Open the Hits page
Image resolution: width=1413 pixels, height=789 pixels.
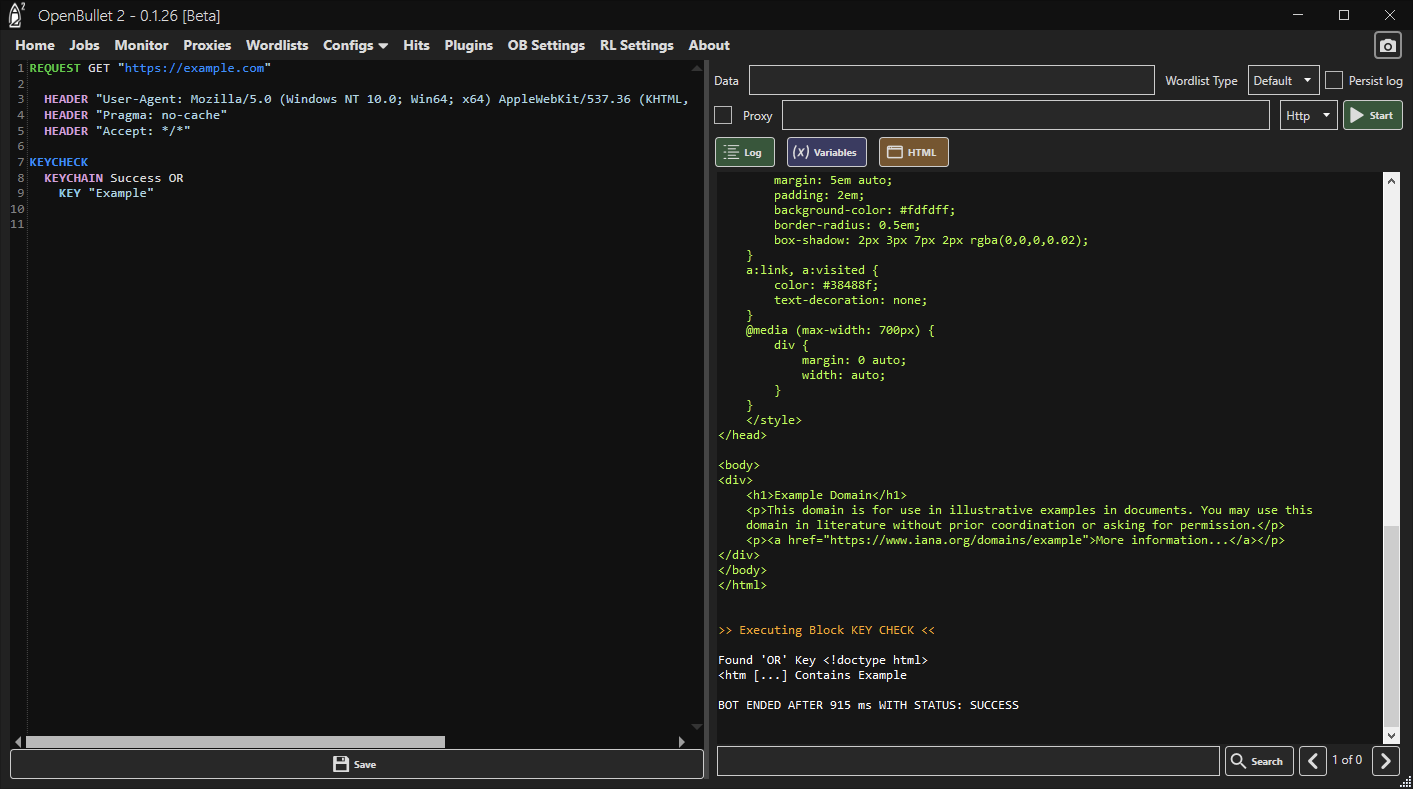click(416, 45)
